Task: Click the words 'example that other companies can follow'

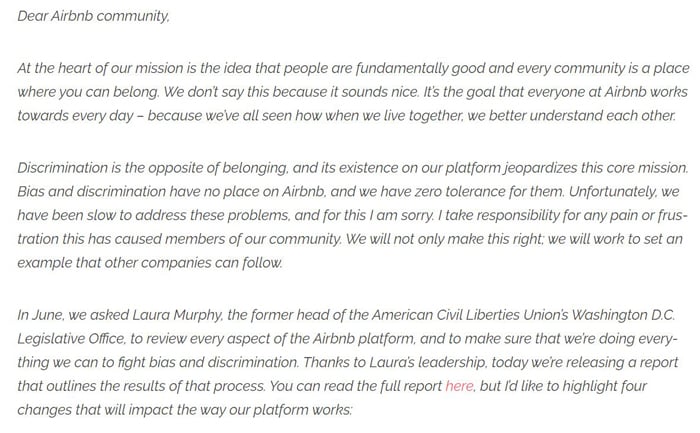Action: click(x=150, y=263)
